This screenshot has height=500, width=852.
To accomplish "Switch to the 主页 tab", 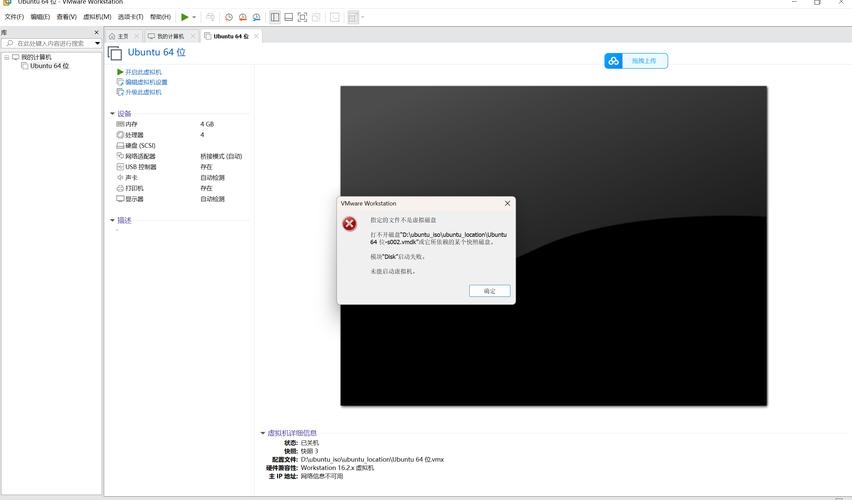I will 123,36.
